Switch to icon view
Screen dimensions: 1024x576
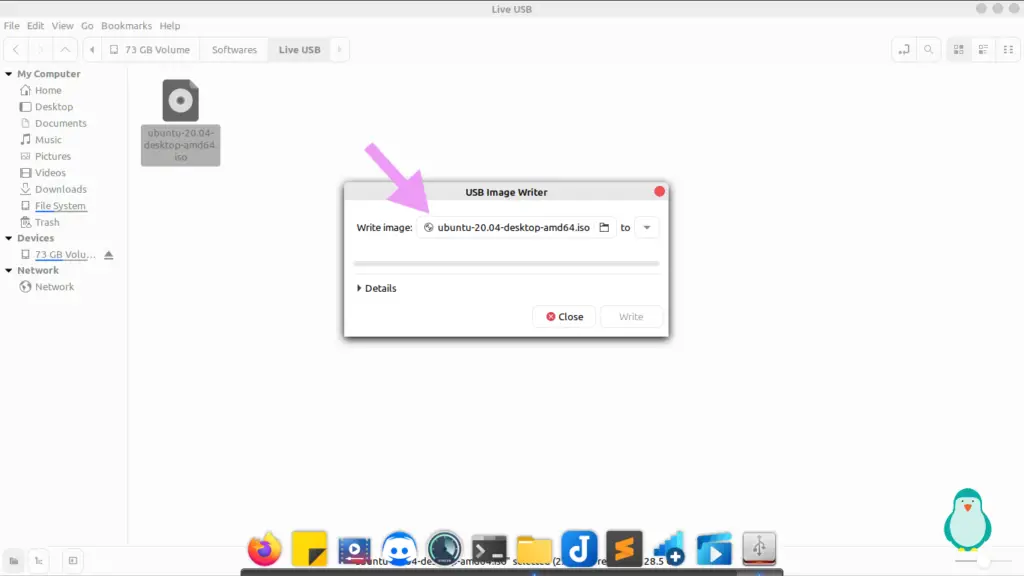[959, 50]
